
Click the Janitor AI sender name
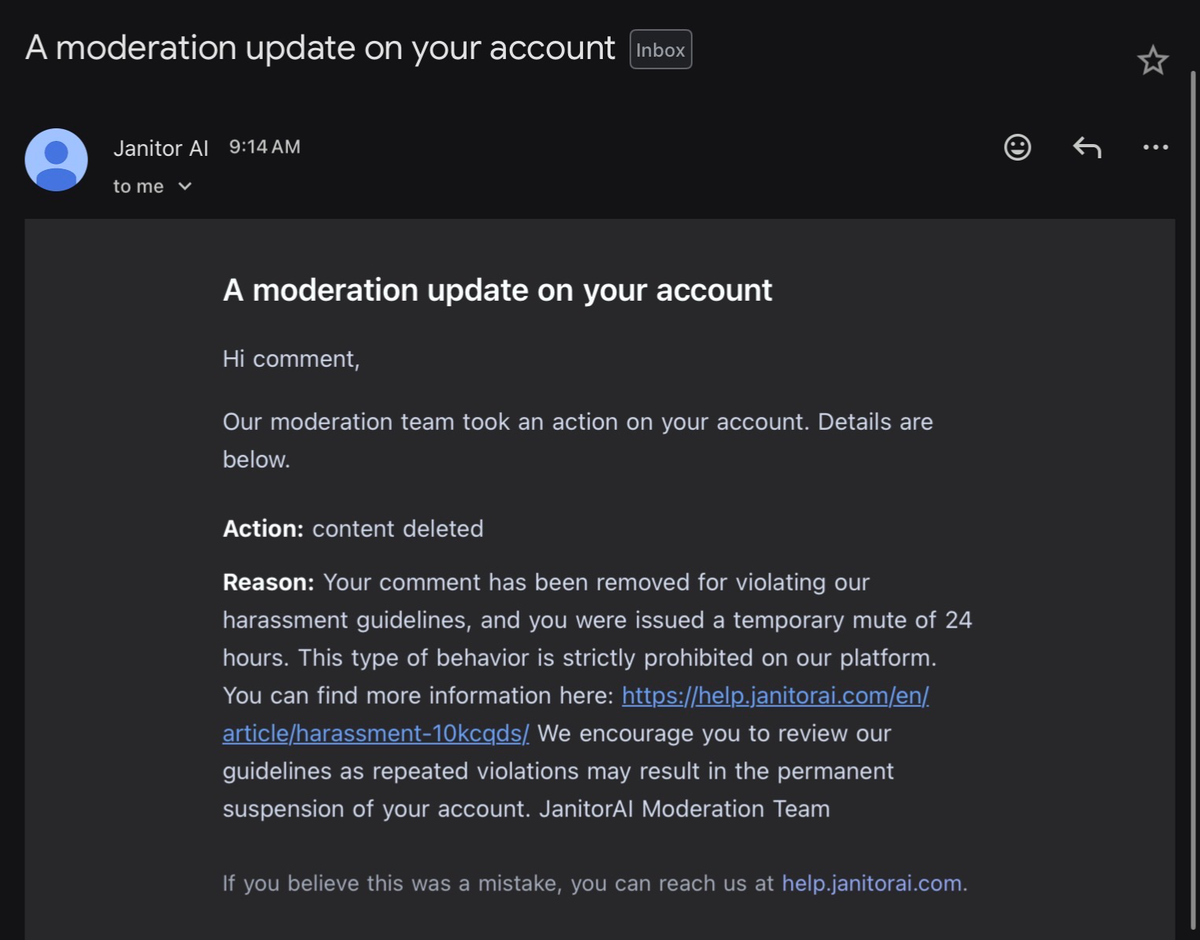(x=161, y=148)
